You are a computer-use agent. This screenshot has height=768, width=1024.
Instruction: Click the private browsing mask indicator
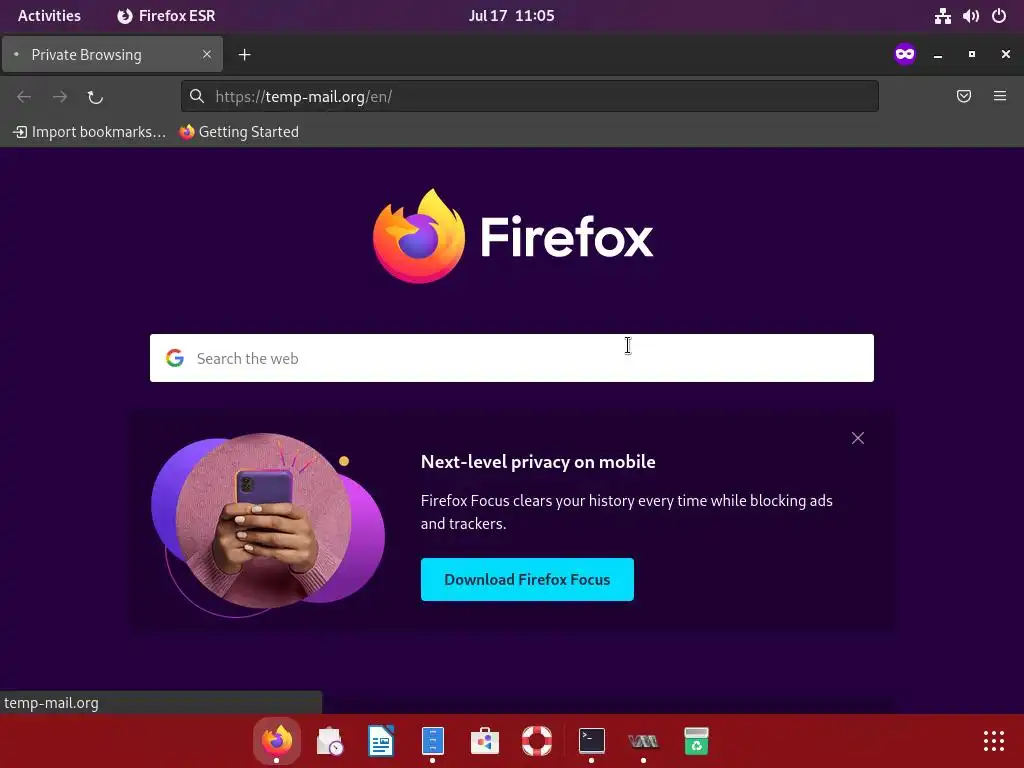tap(905, 54)
